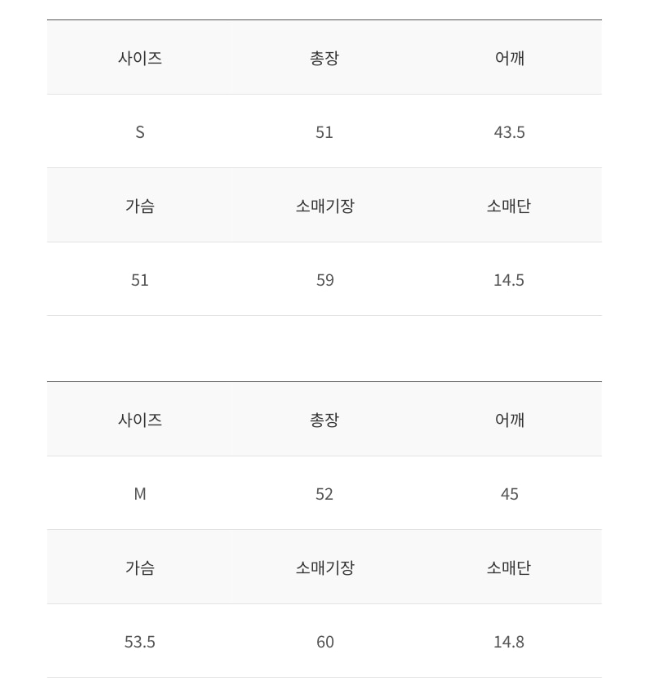
Task: Click 소매기장 header above 60
Action: click(x=325, y=568)
